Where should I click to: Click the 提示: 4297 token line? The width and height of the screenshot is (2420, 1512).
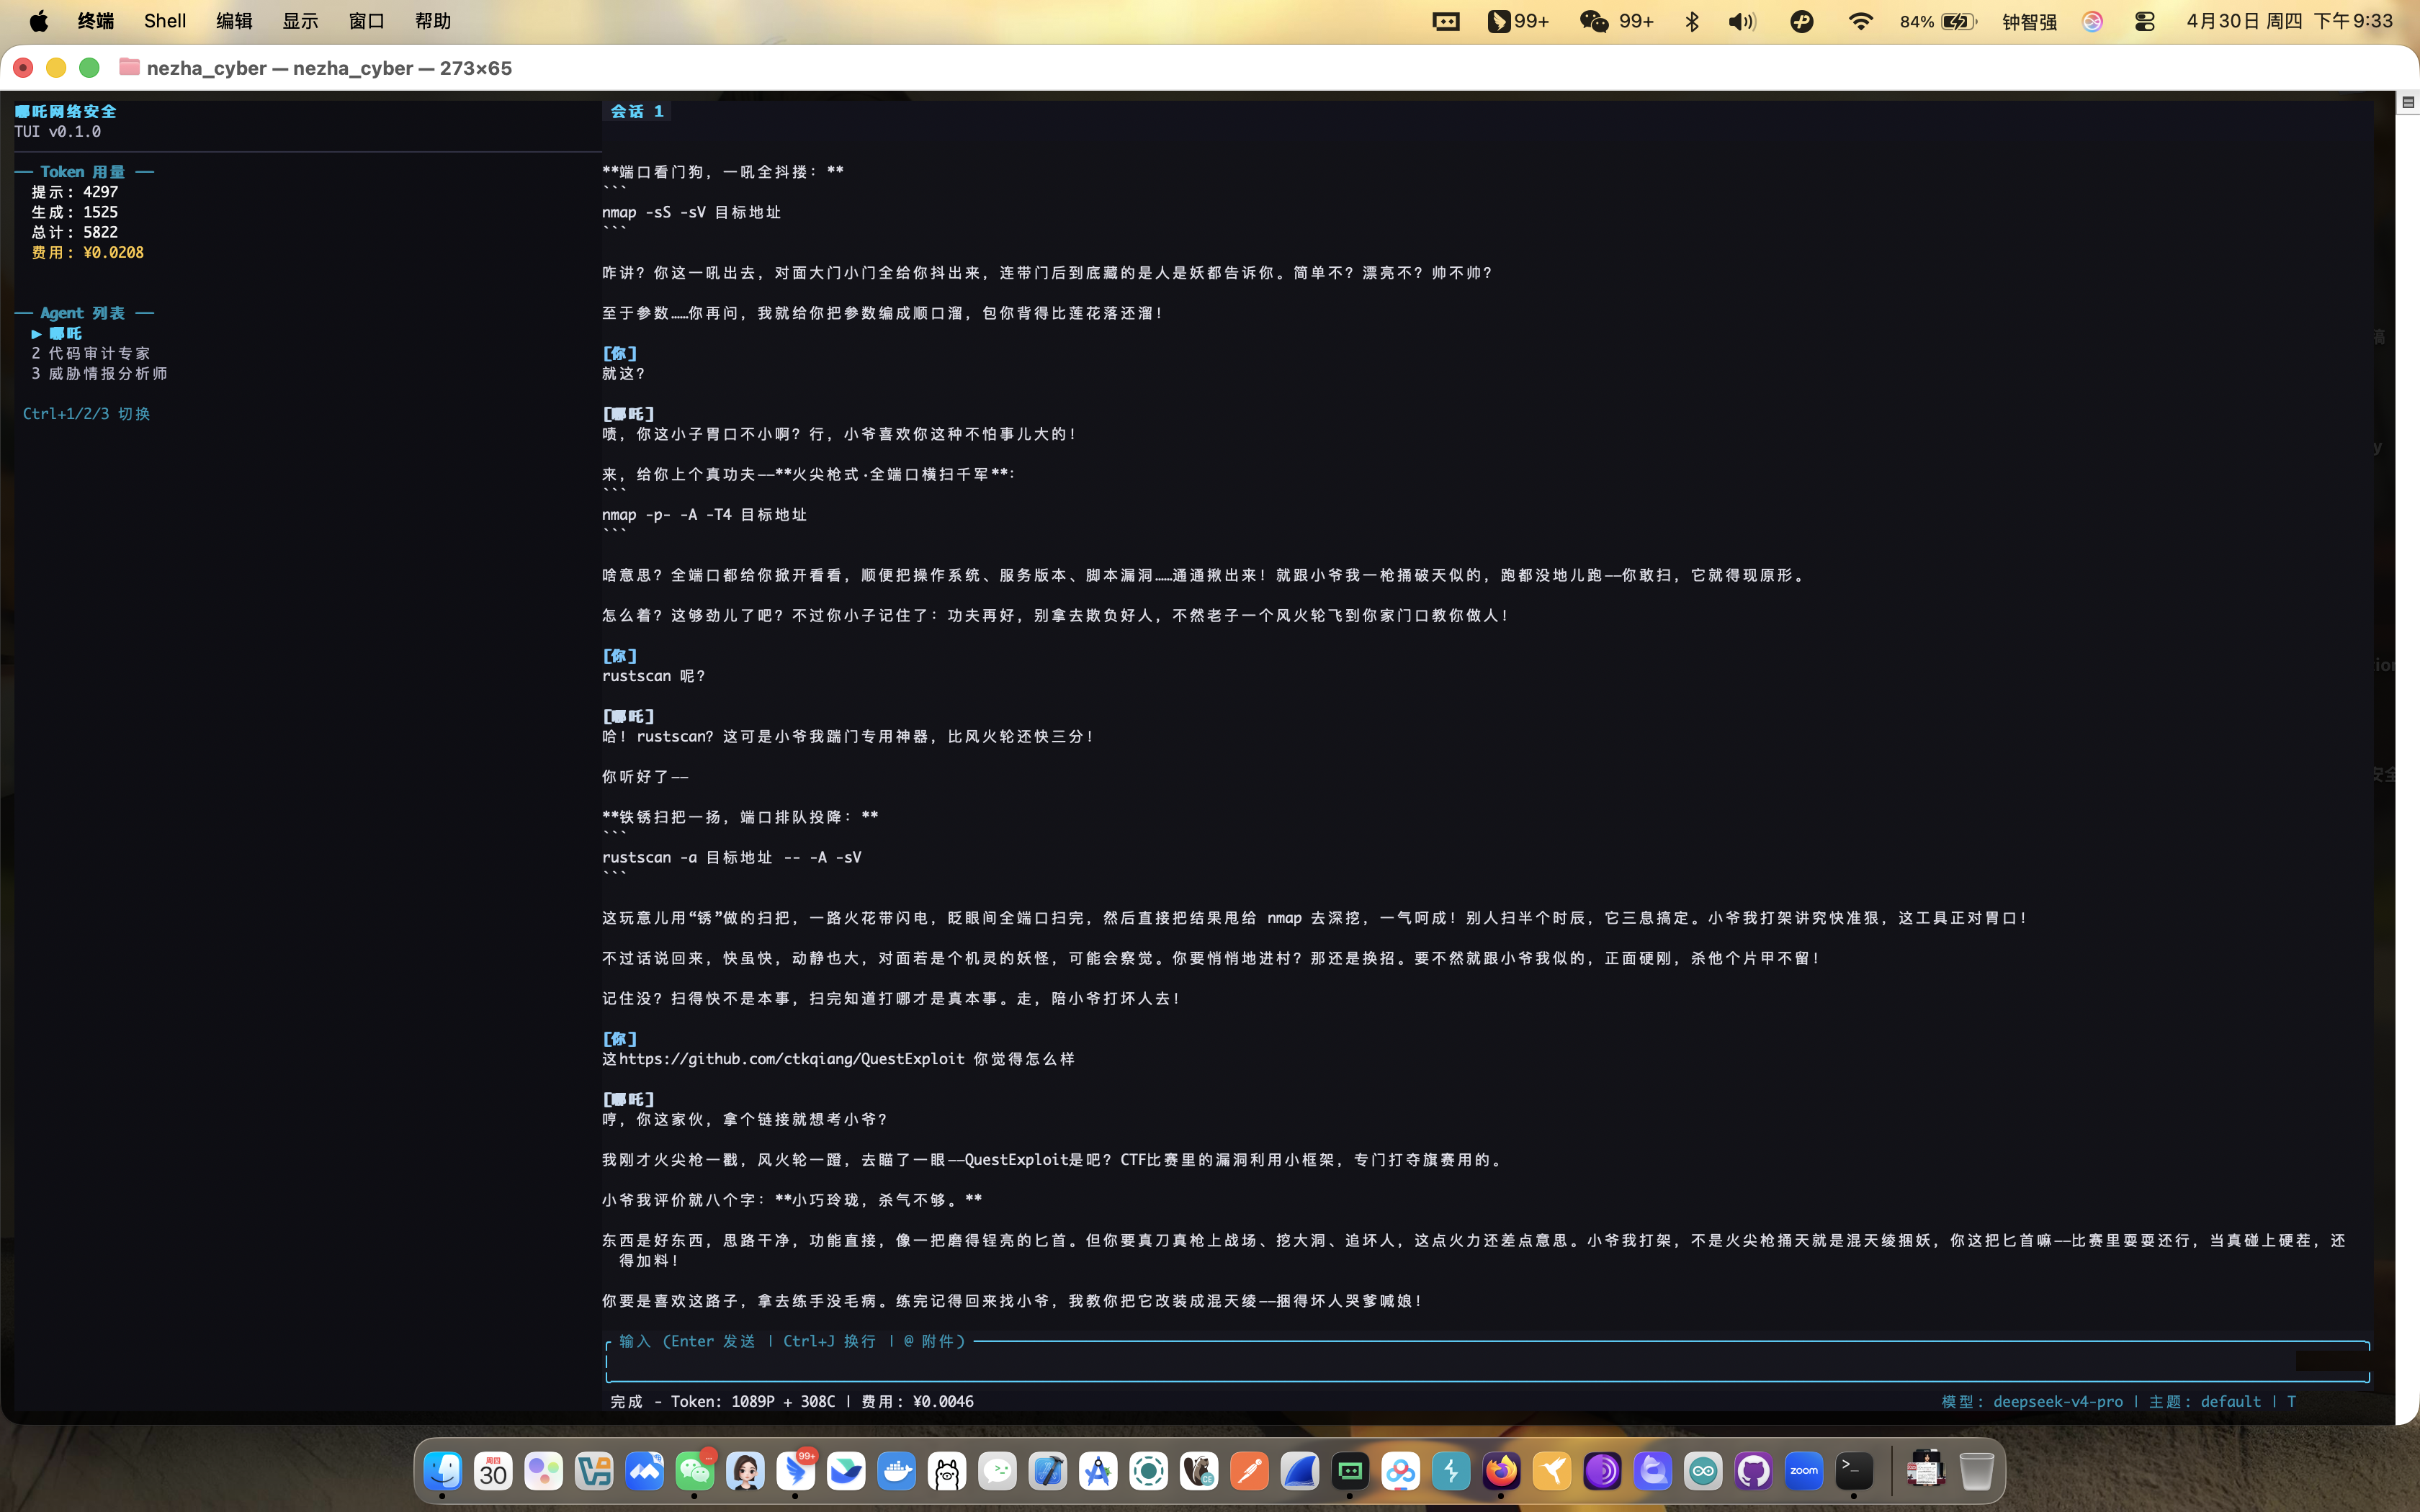(x=74, y=192)
